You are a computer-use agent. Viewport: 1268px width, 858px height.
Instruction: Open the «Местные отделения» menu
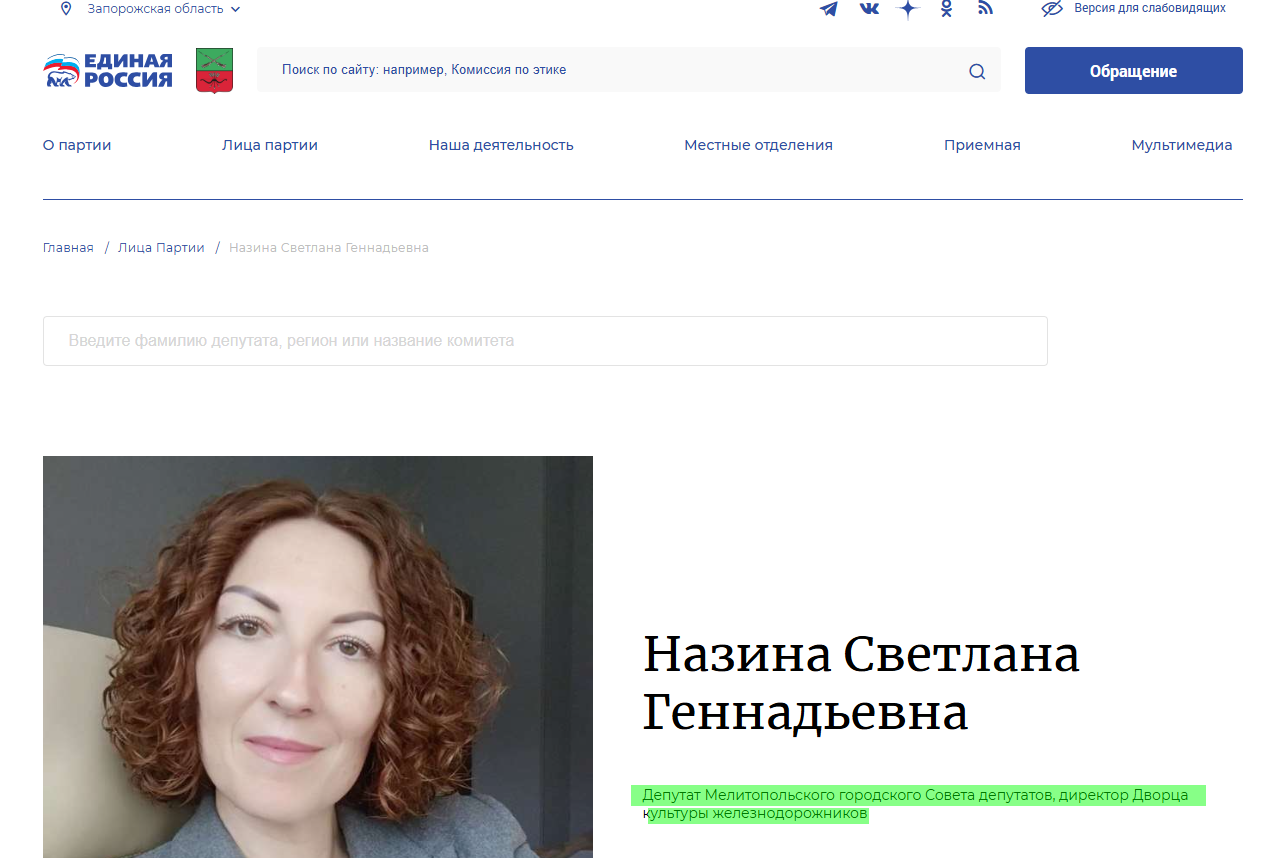click(758, 145)
